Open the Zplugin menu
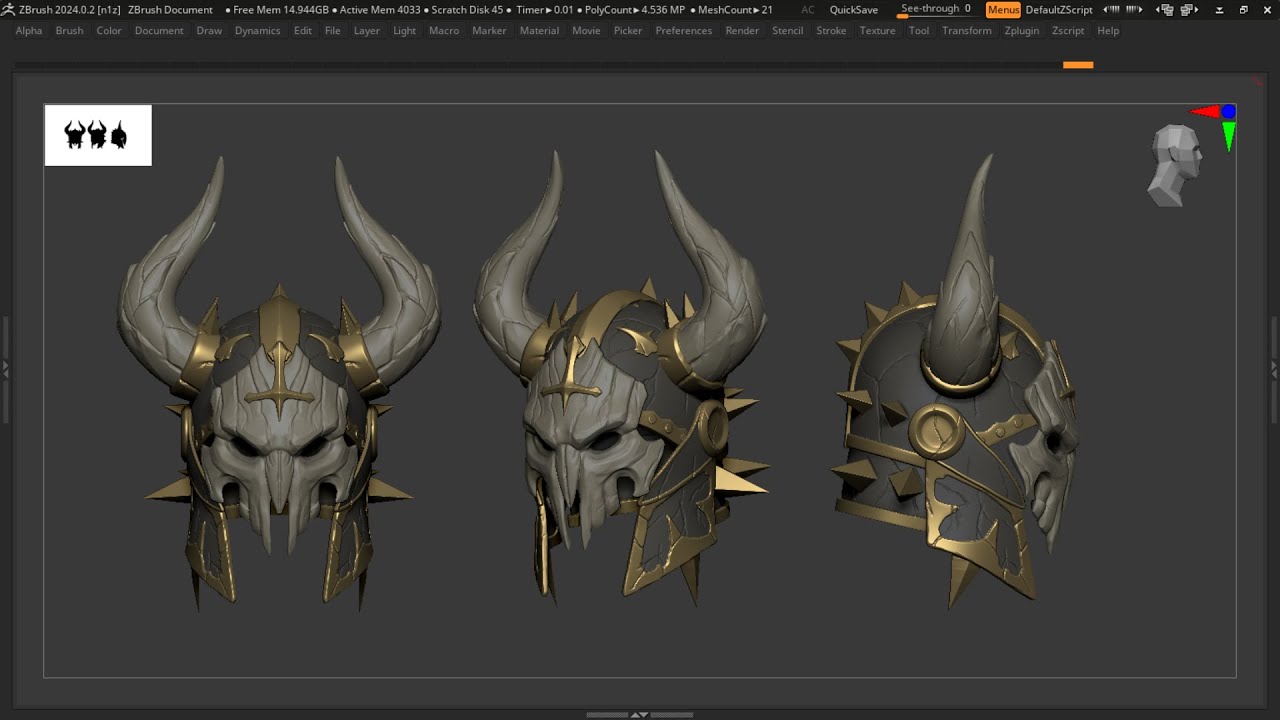1280x720 pixels. [1022, 31]
